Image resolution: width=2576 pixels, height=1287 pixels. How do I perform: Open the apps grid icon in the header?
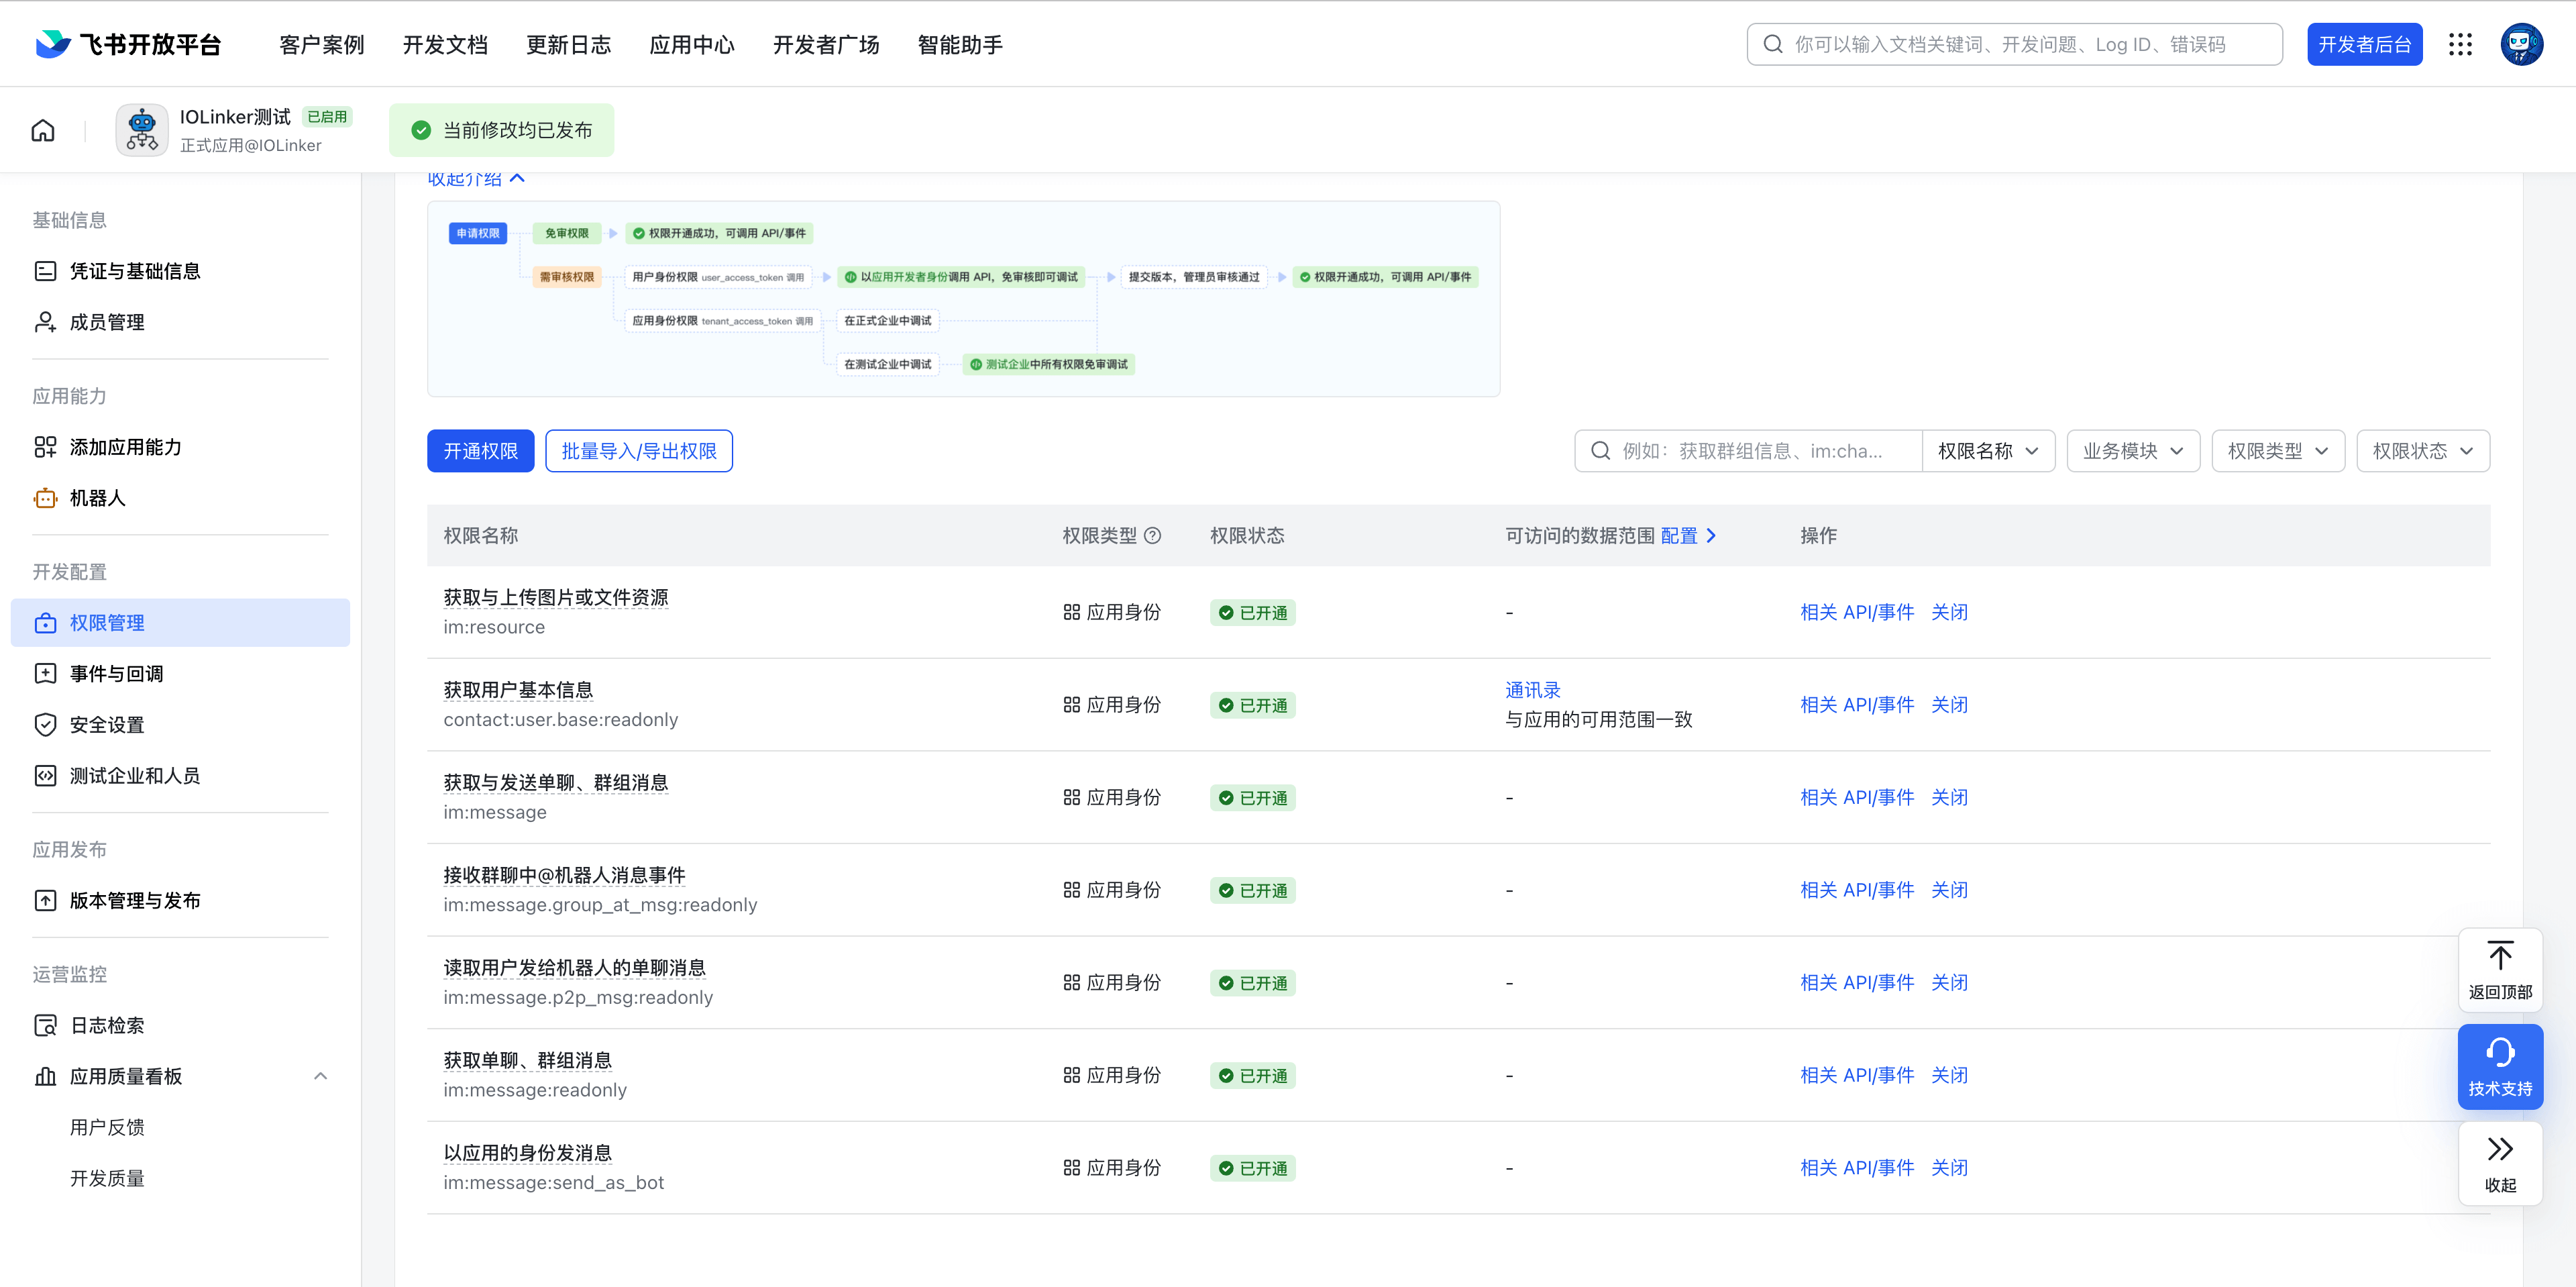[x=2460, y=44]
